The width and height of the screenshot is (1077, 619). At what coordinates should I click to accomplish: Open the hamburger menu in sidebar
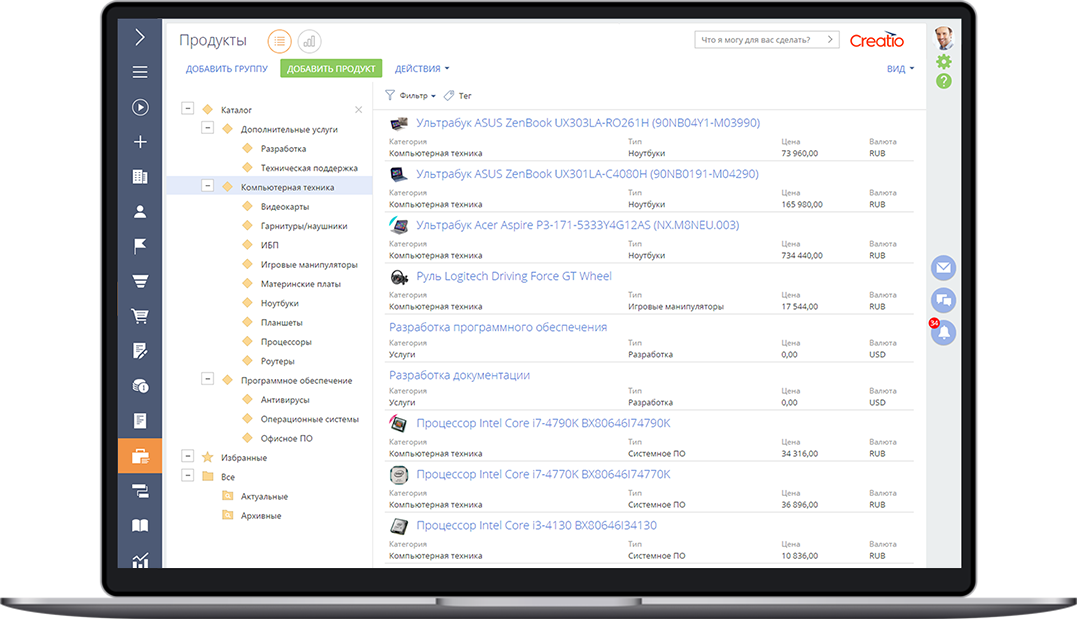pos(140,72)
